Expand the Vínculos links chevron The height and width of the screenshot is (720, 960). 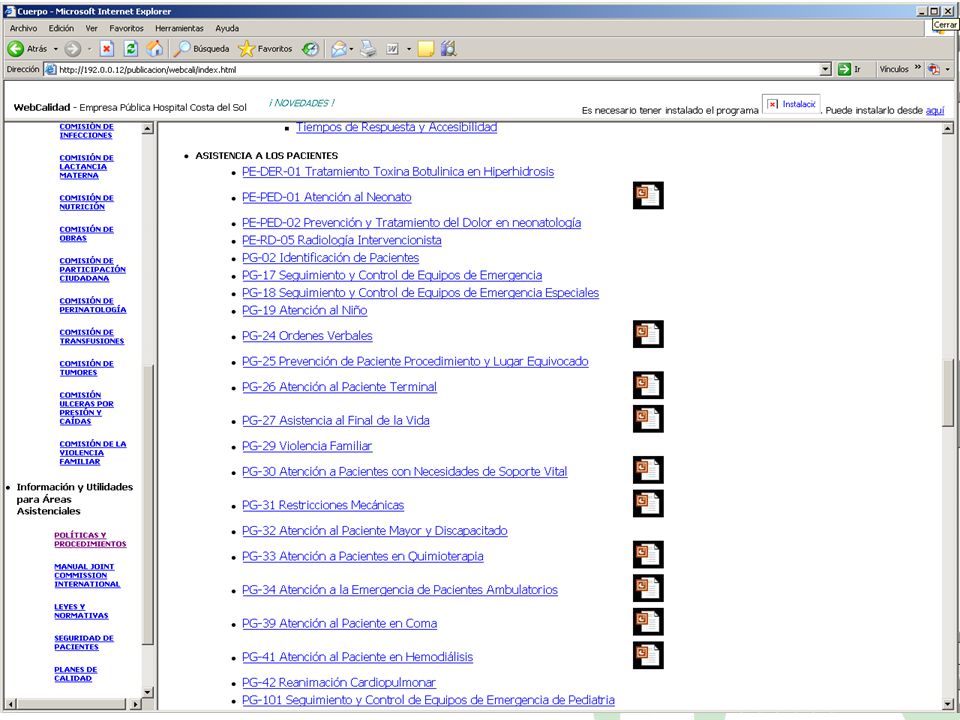tap(918, 67)
